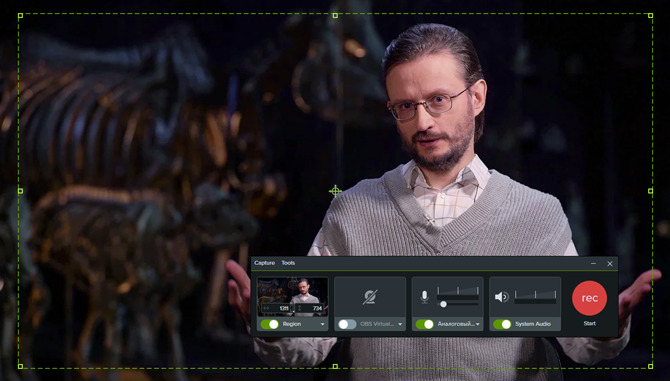The image size is (670, 381).
Task: Click the top-middle region handle
Action: point(335,16)
